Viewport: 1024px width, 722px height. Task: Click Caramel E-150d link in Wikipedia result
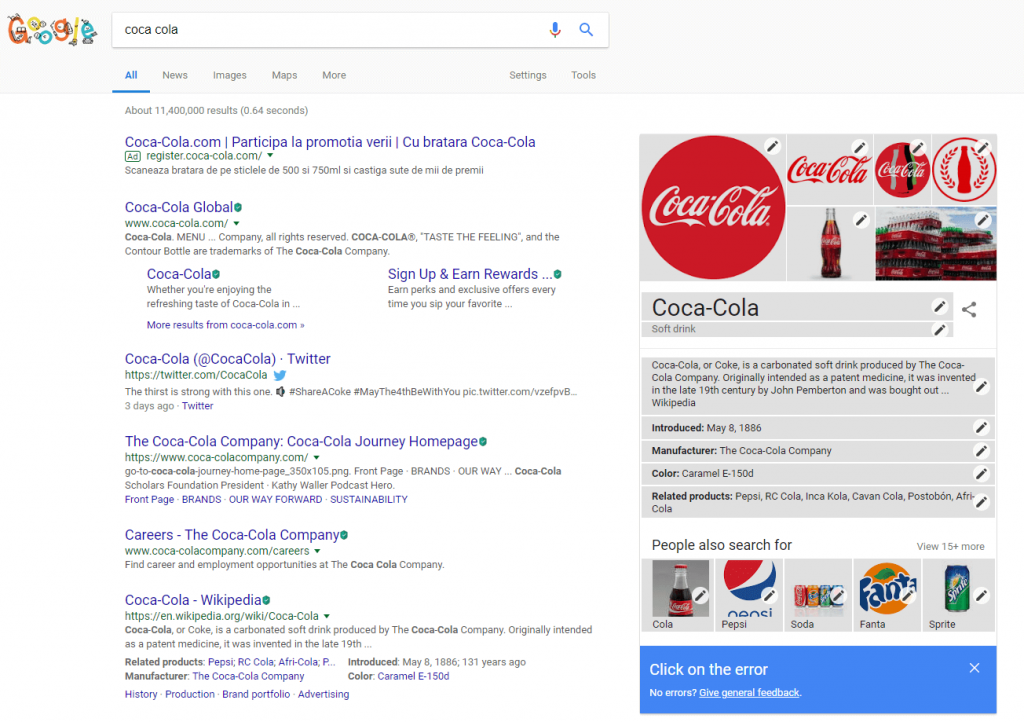[x=413, y=676]
